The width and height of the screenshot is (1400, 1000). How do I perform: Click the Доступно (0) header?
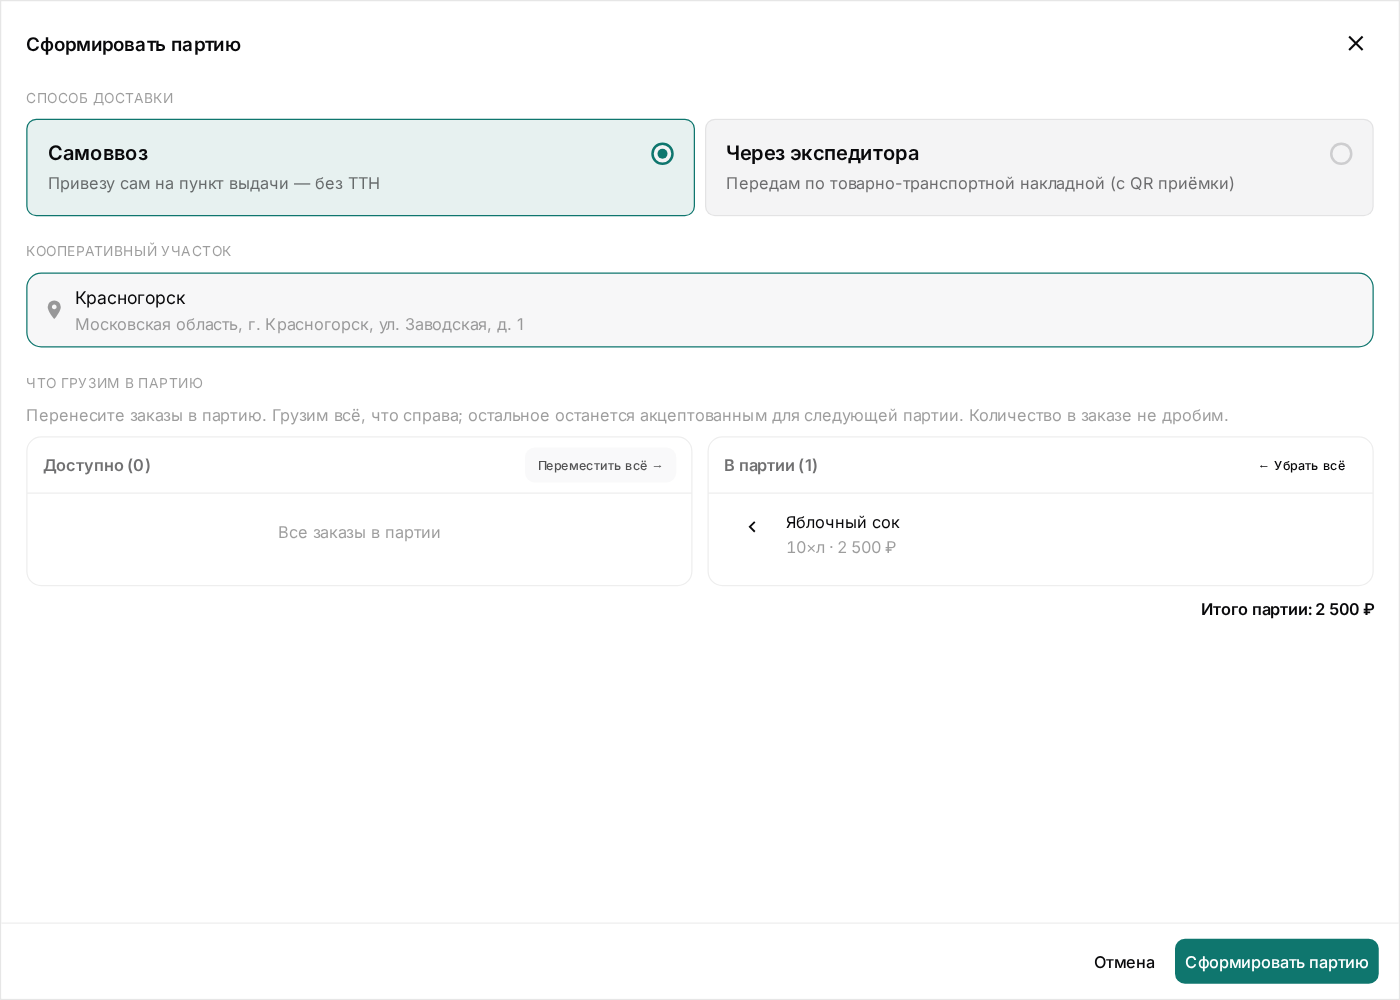97,465
